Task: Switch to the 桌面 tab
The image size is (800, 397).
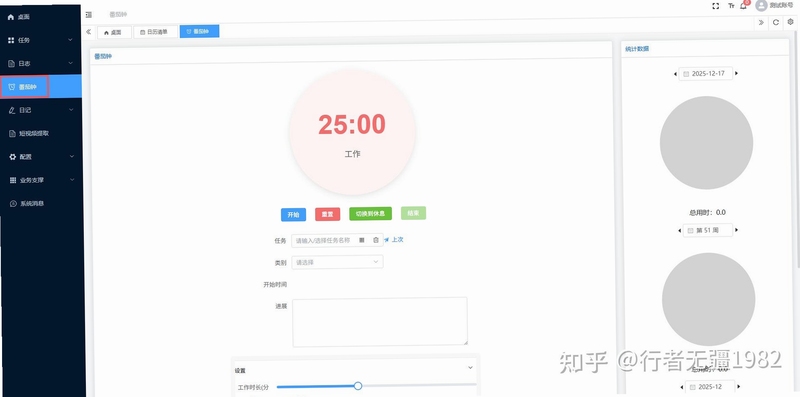Action: click(114, 32)
